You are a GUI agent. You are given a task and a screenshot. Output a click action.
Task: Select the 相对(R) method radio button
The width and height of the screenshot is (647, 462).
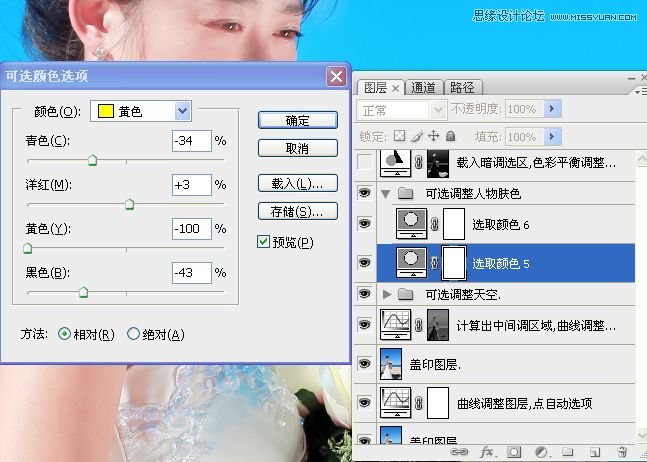[x=64, y=333]
